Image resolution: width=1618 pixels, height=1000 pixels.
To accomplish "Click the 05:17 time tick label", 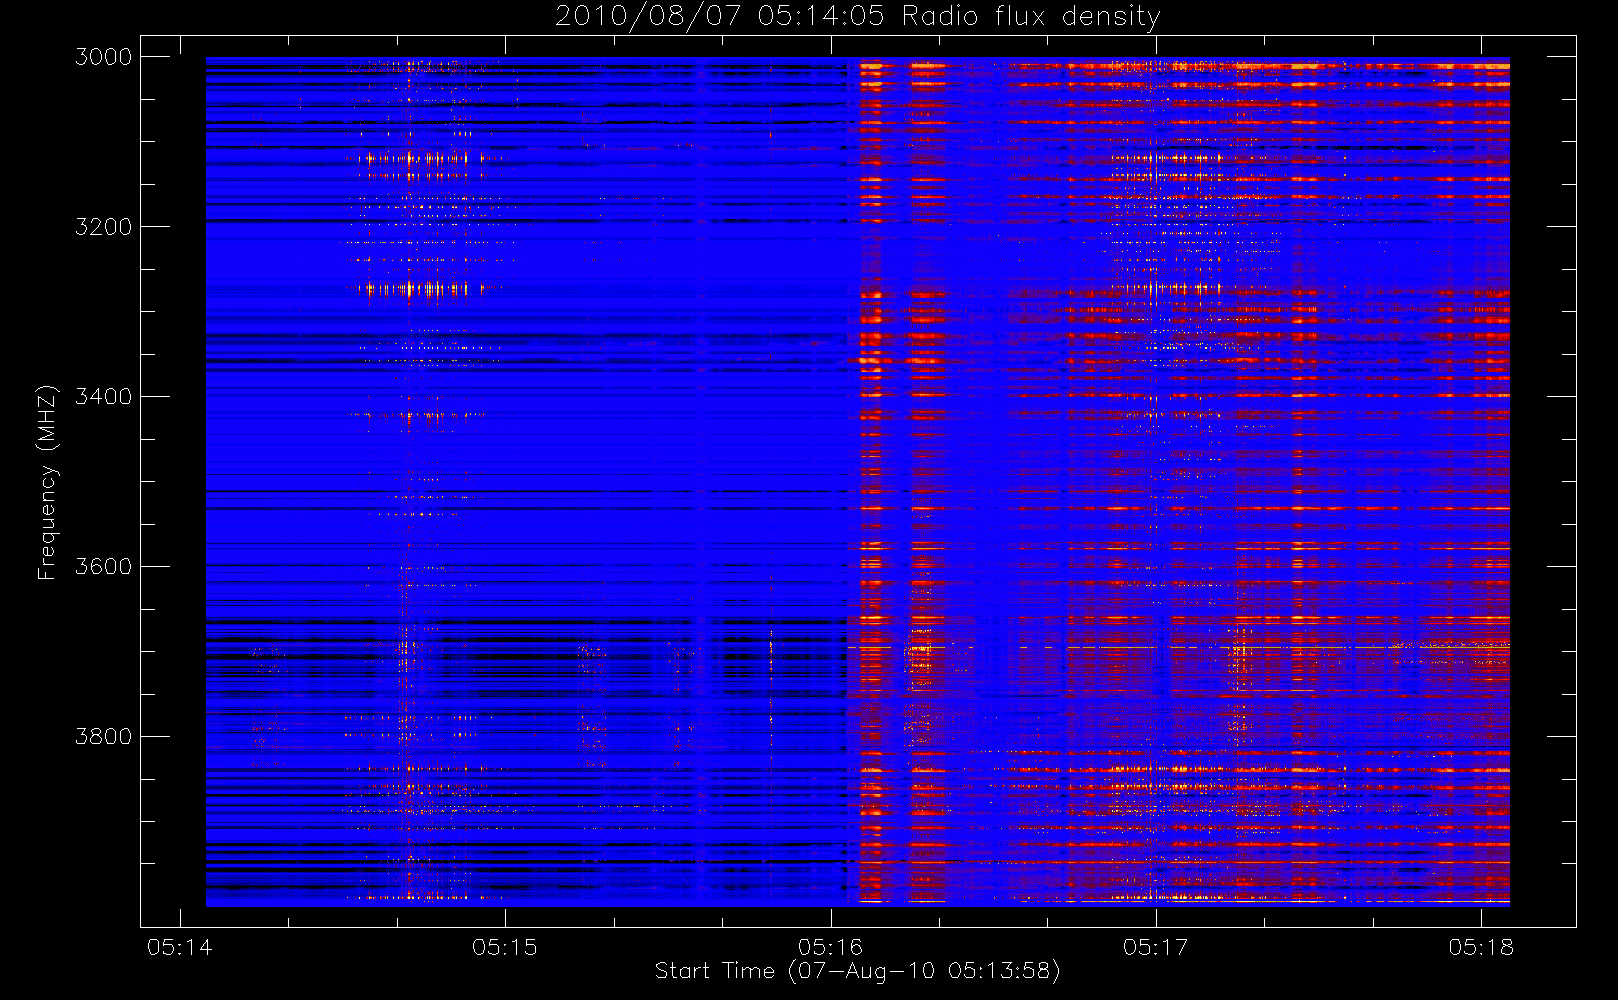I will [x=1156, y=947].
